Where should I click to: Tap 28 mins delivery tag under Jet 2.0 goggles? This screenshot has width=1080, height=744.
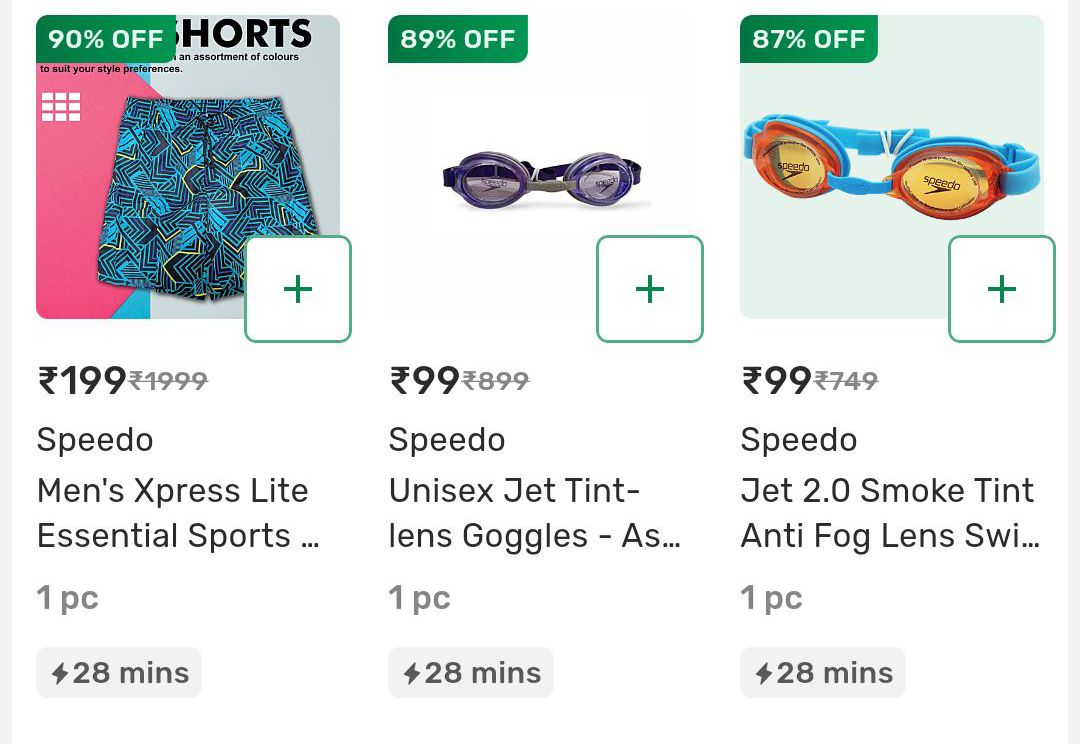click(x=823, y=673)
